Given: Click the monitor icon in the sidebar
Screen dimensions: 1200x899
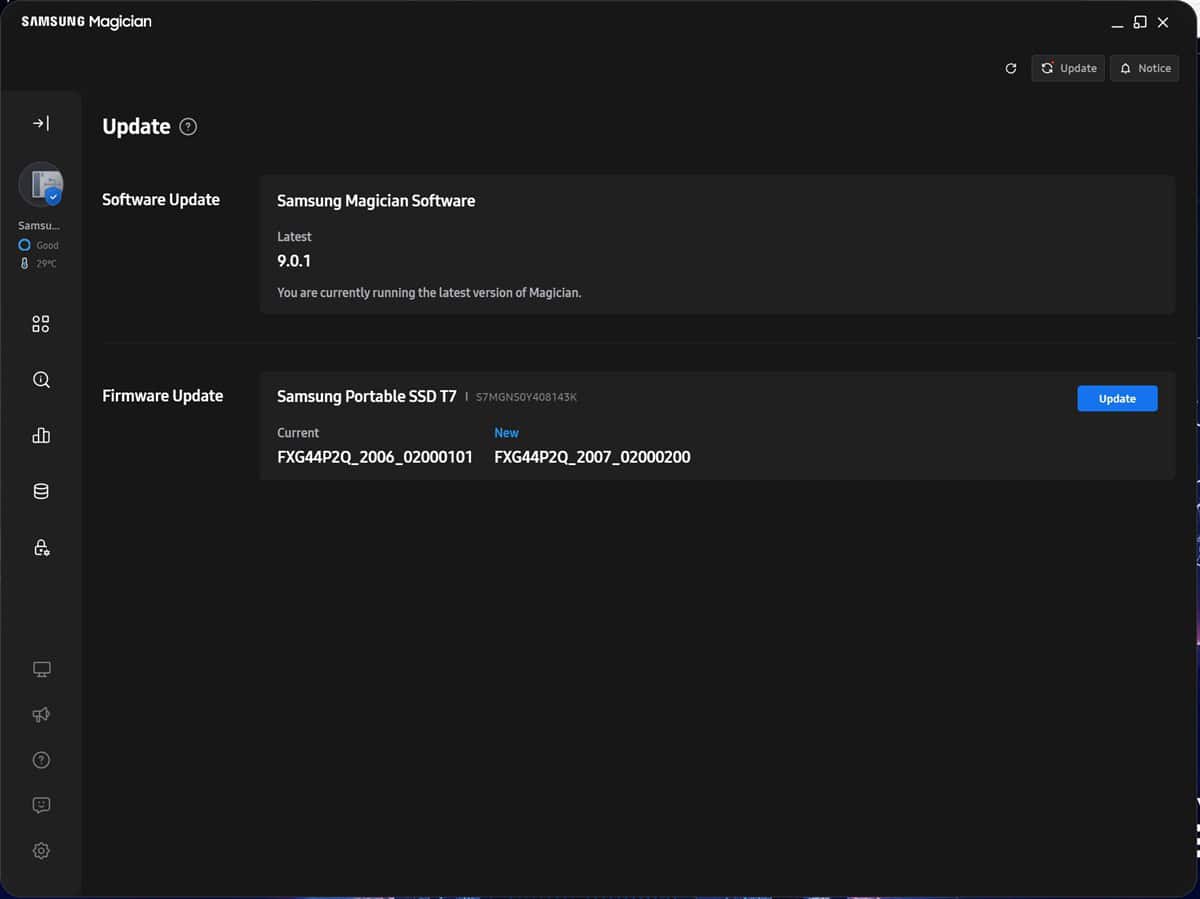Looking at the screenshot, I should 41,669.
